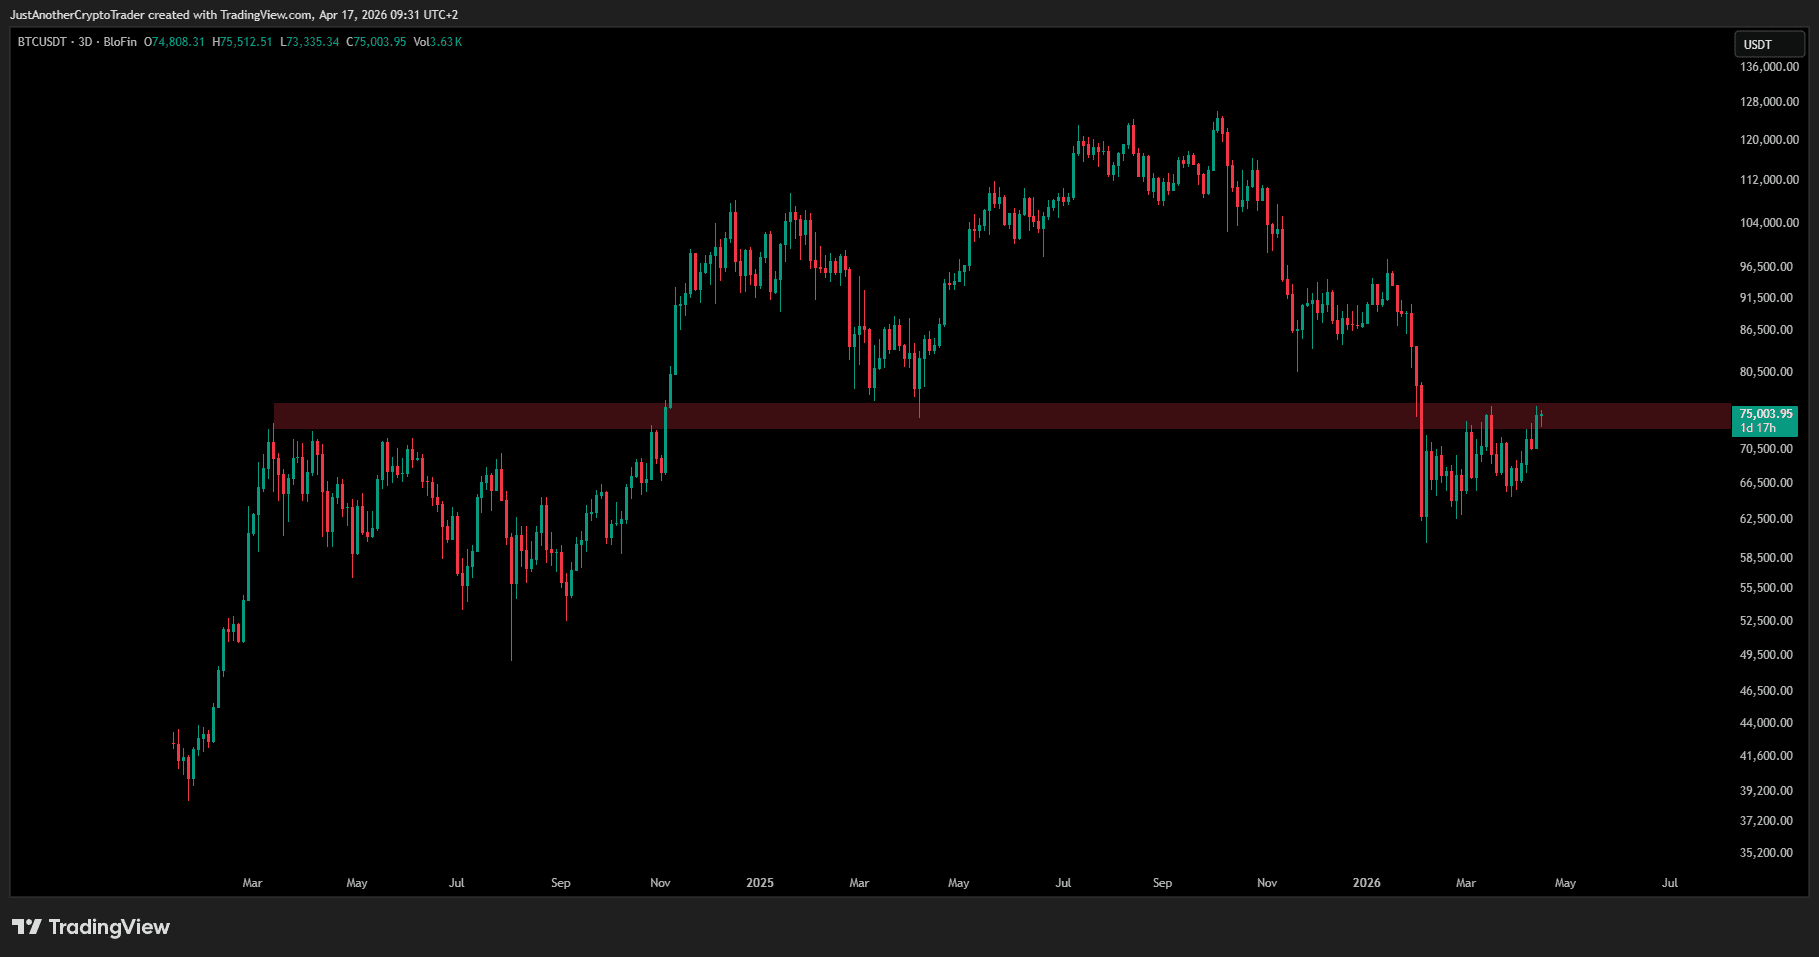1819x957 pixels.
Task: Click the 136,000.00 price axis label
Action: point(1769,67)
